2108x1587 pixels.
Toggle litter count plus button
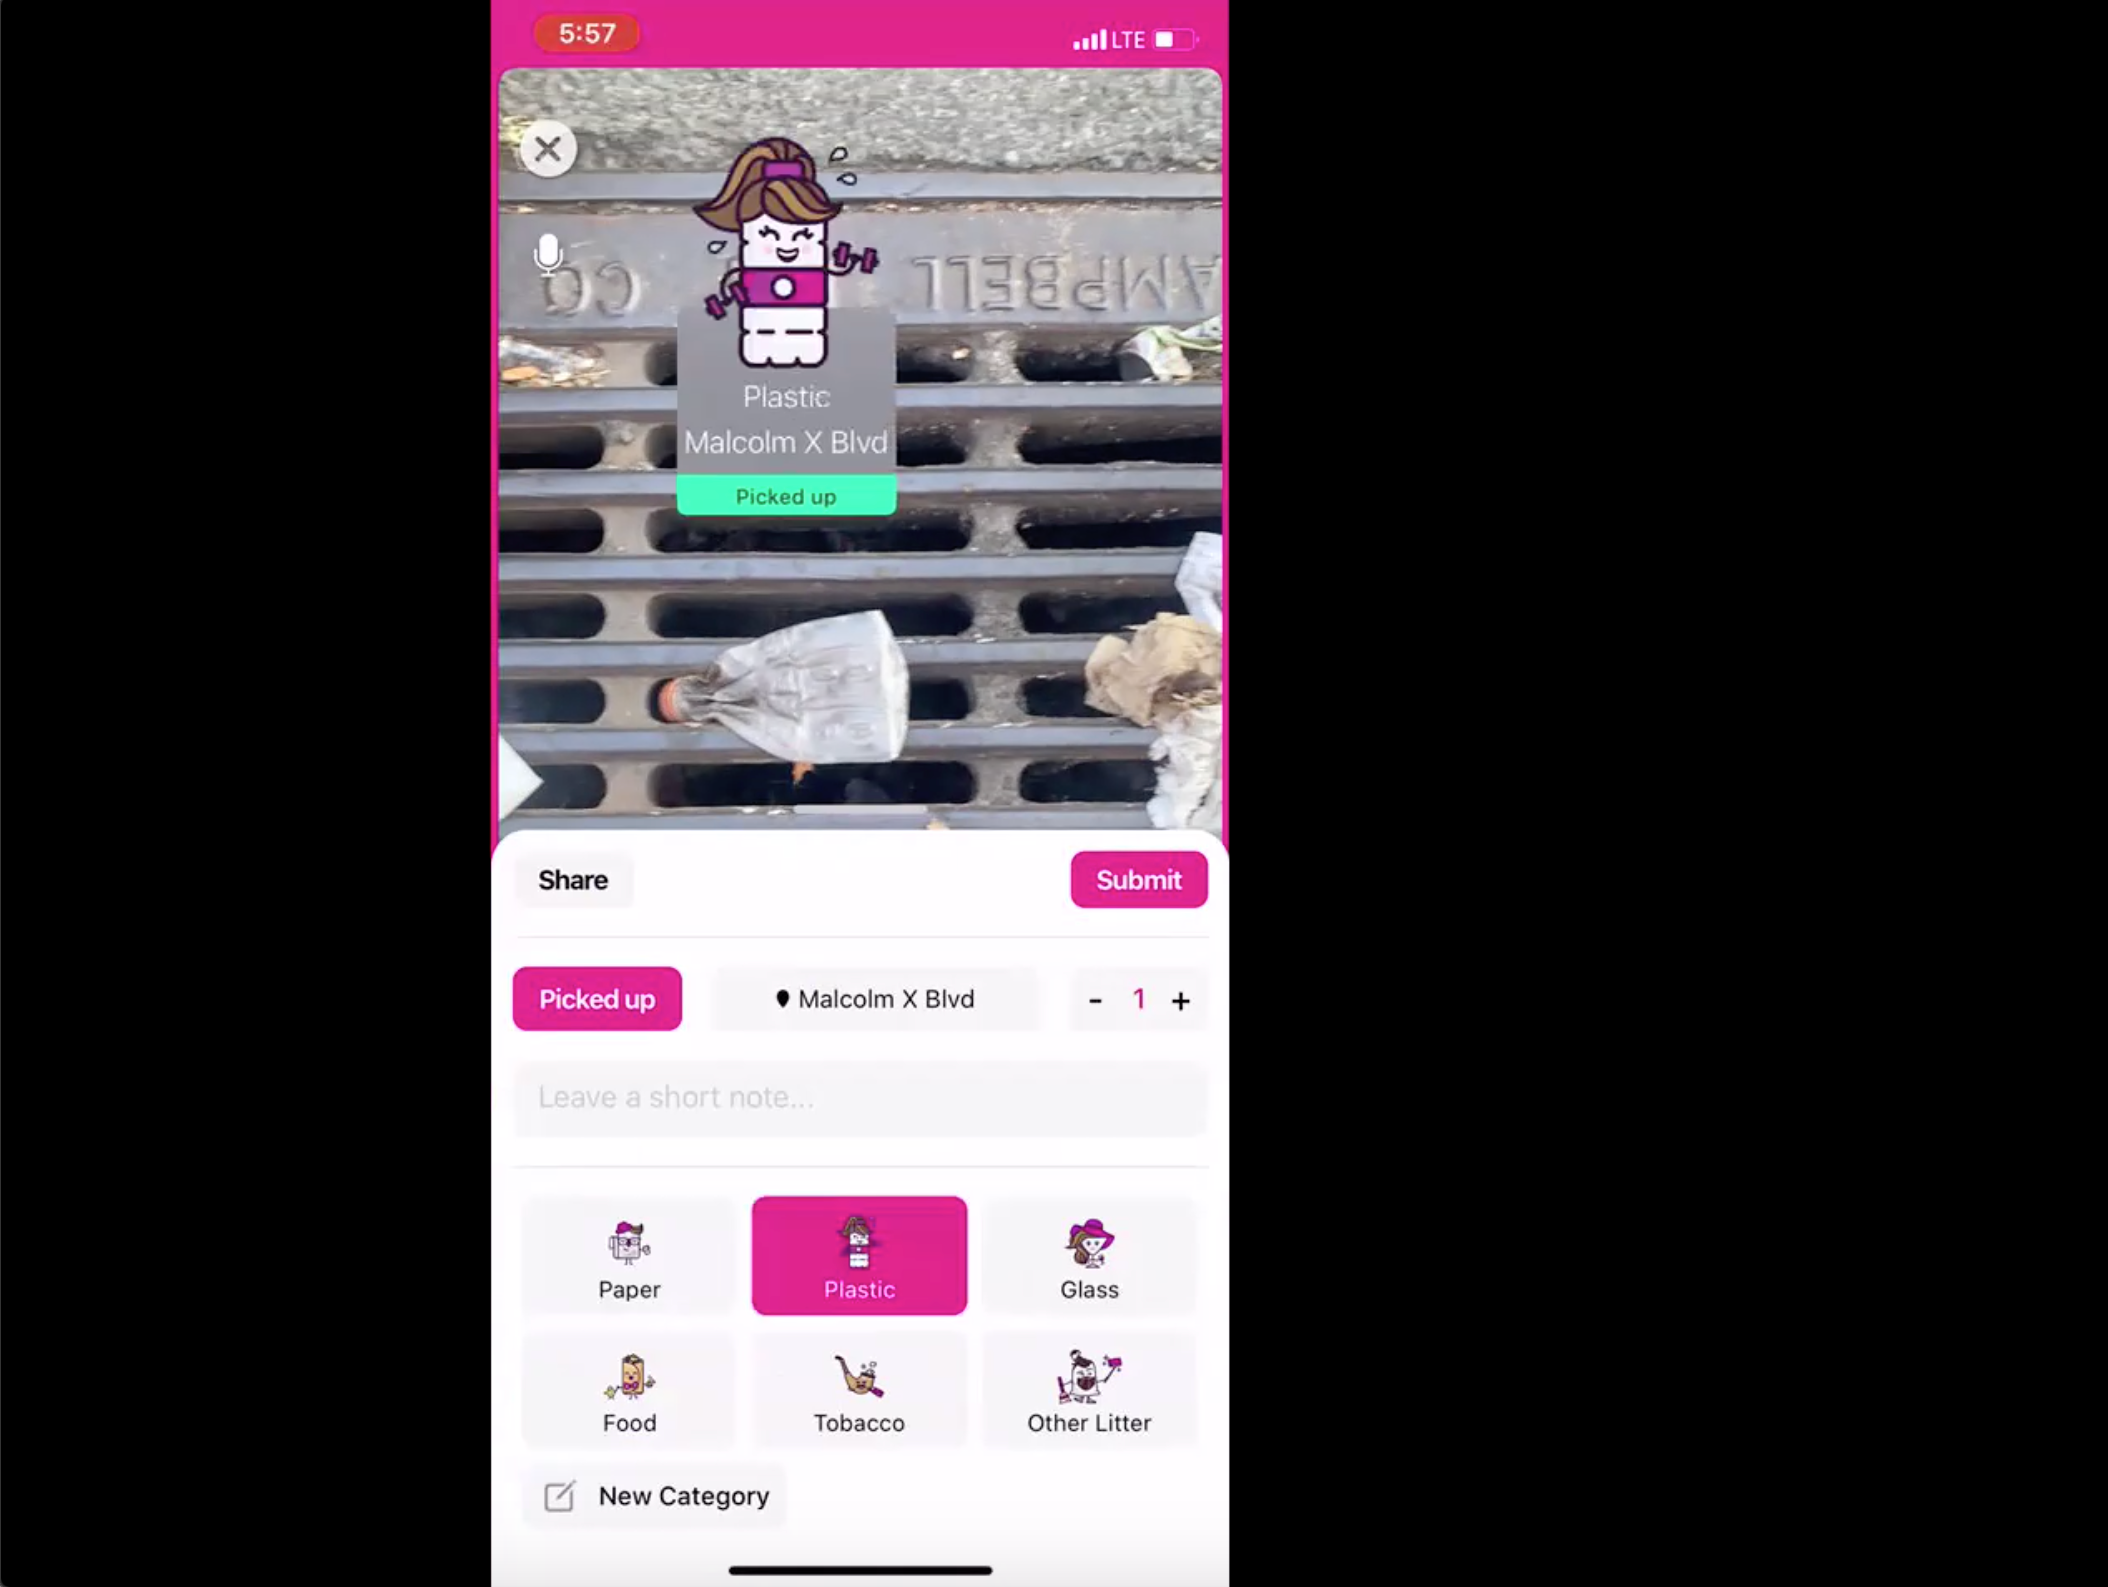1181,999
